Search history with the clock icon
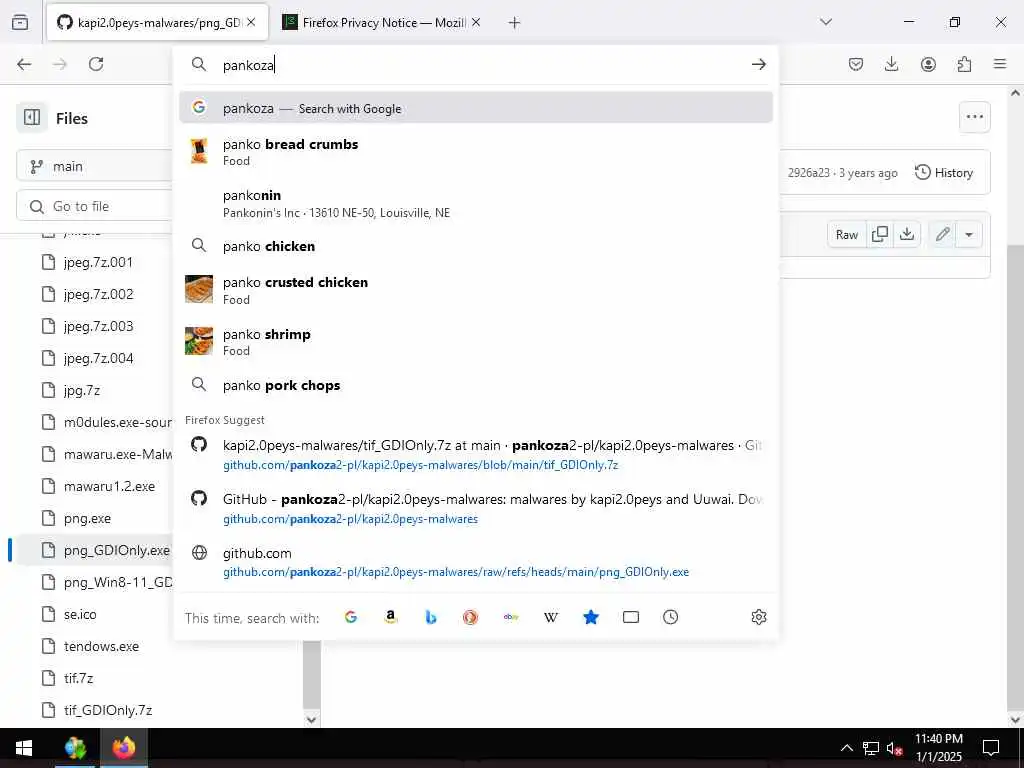This screenshot has width=1024, height=768. pos(671,617)
